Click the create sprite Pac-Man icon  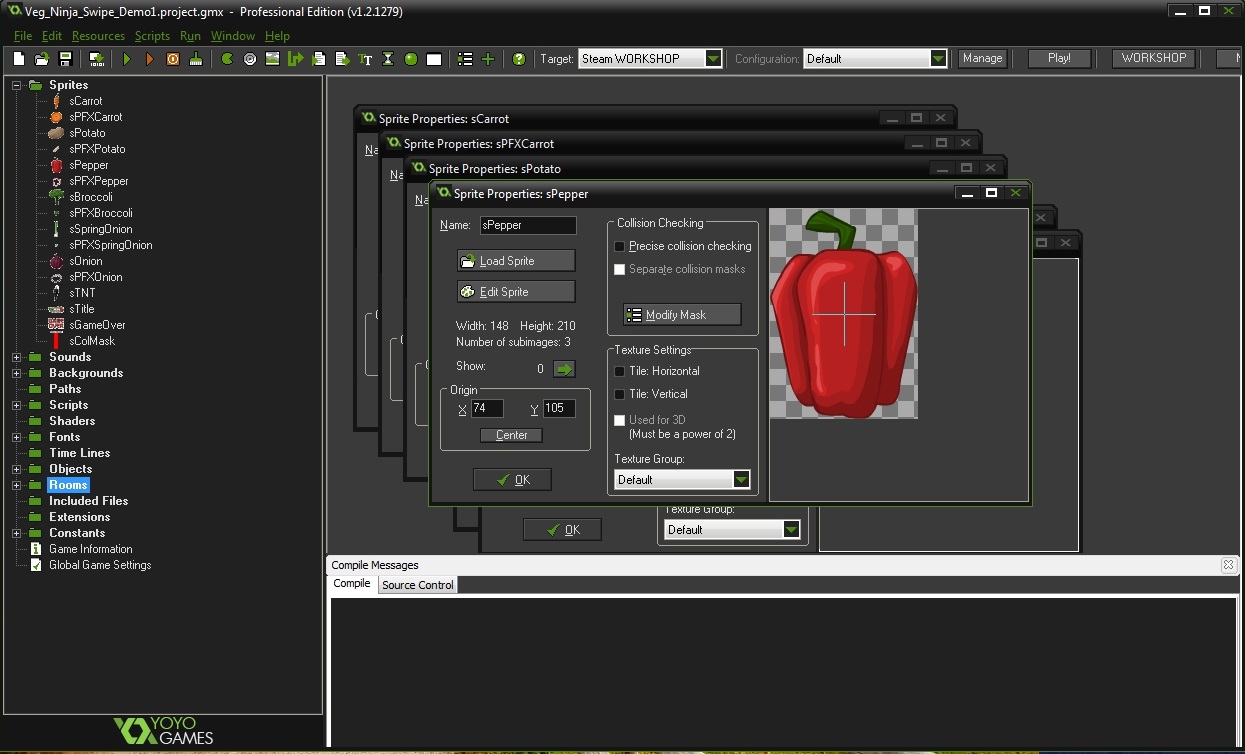[227, 59]
